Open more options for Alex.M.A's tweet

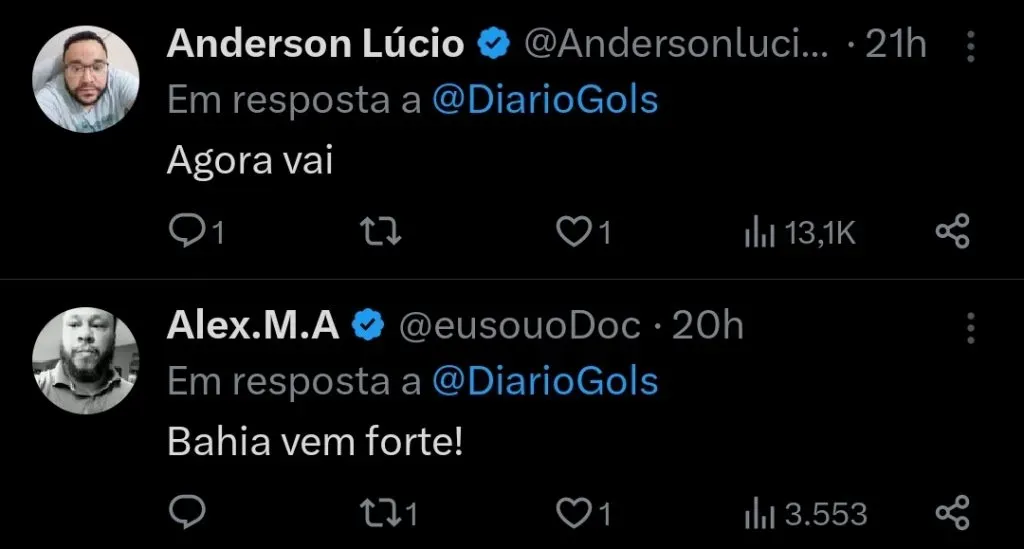968,326
